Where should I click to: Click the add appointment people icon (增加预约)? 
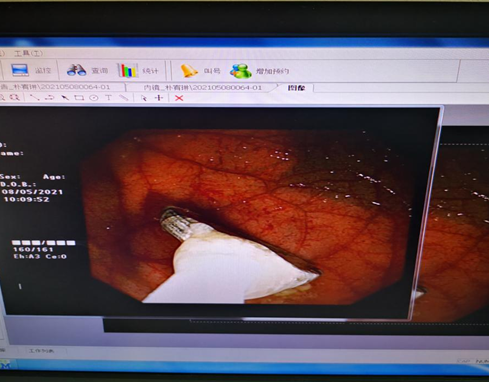[241, 71]
